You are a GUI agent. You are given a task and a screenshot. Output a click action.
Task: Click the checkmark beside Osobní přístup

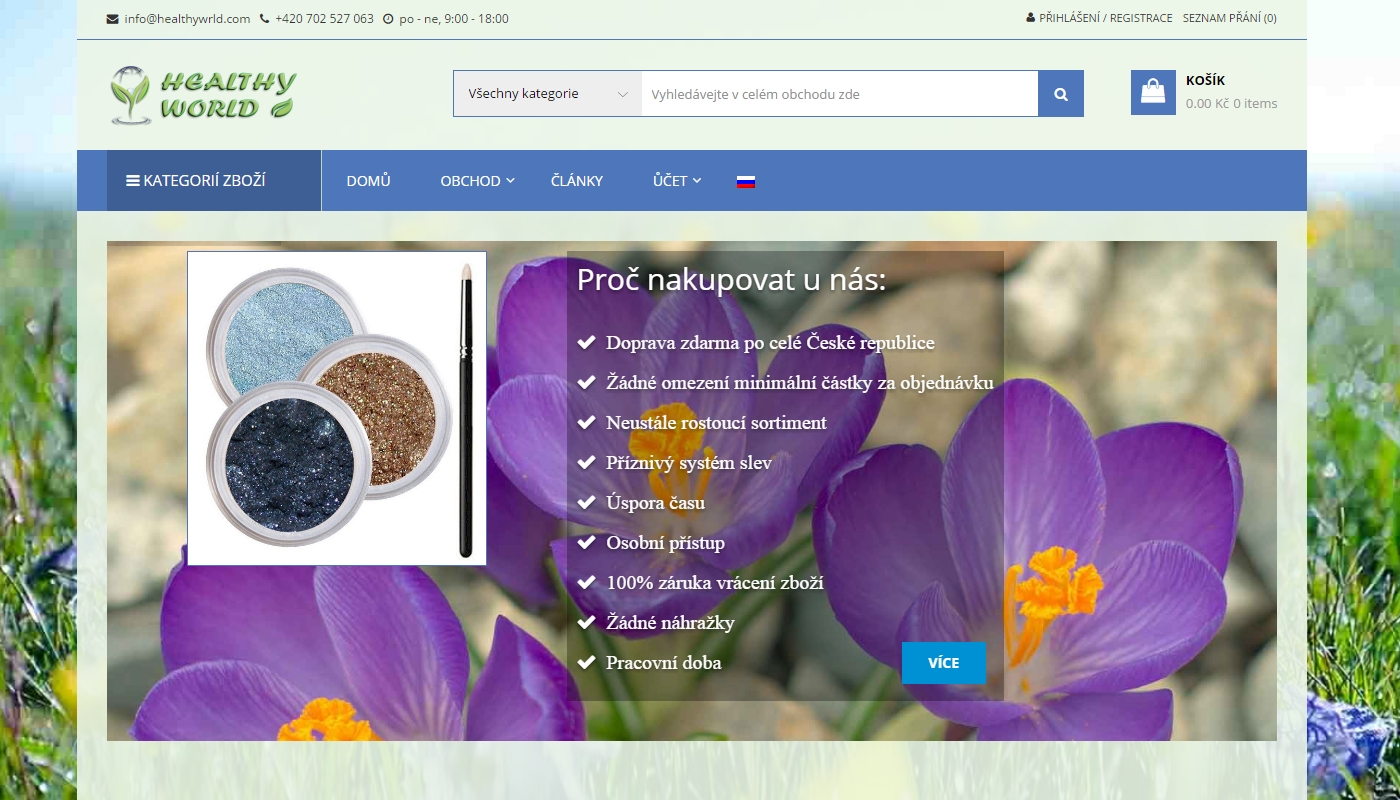(587, 543)
